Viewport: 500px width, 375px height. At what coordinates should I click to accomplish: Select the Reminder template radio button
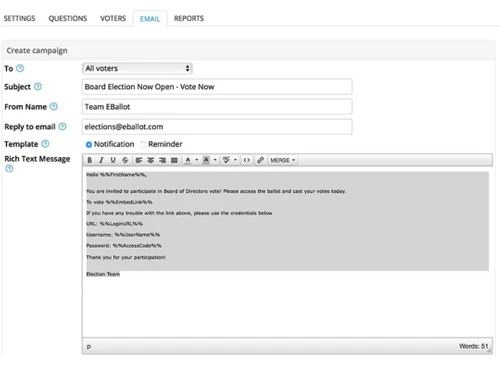143,145
